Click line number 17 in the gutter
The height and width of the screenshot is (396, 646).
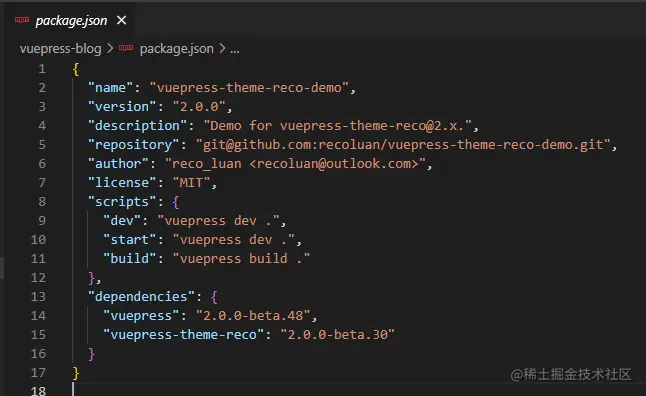(x=38, y=373)
